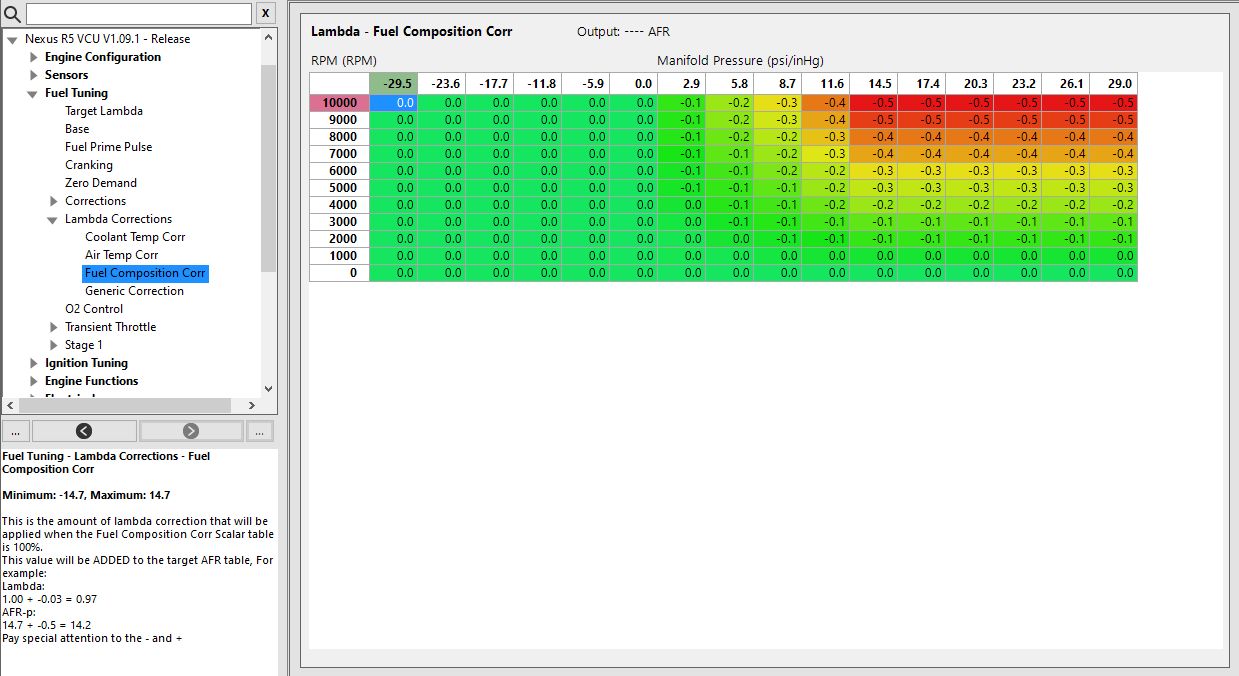
Task: Select Coolant Temp Corr table
Action: coord(135,237)
